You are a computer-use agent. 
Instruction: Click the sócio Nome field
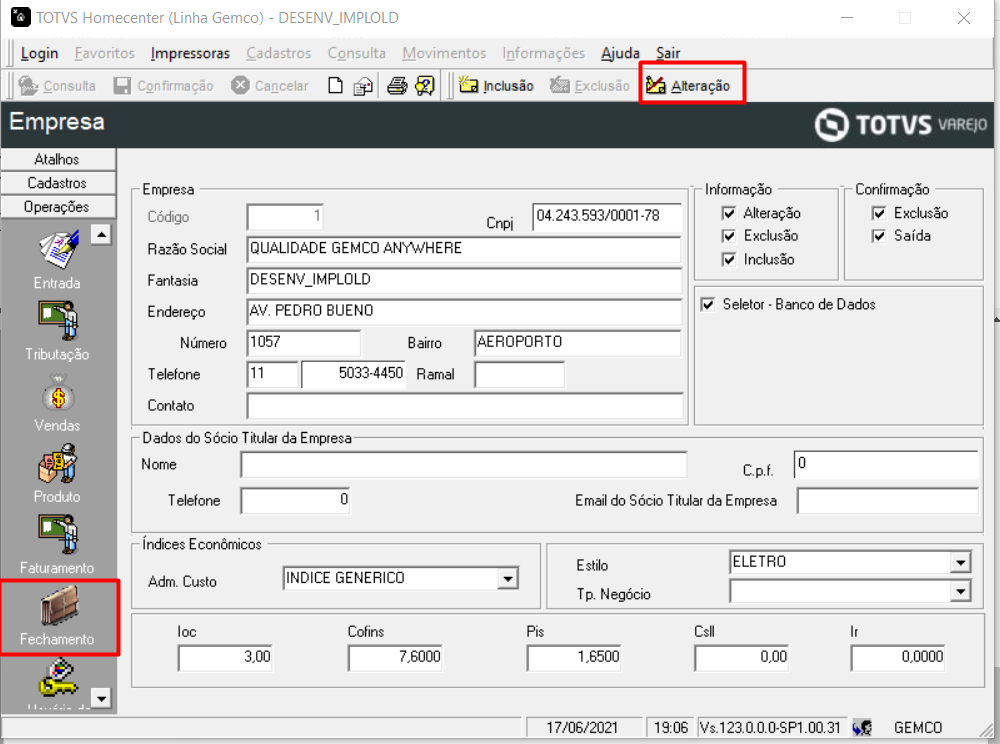[x=464, y=465]
